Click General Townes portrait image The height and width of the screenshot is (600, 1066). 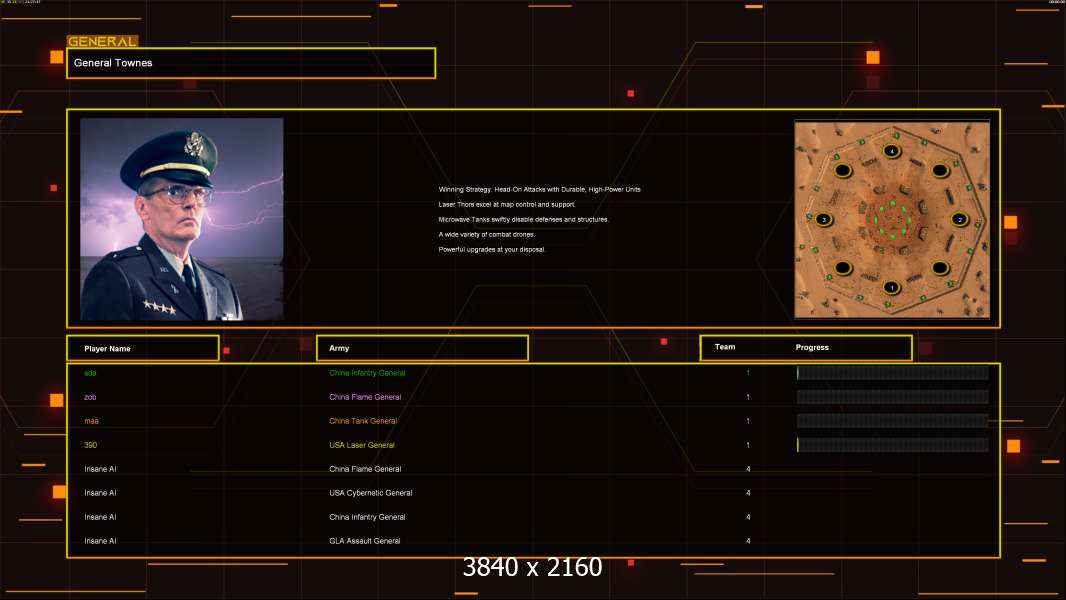[182, 219]
